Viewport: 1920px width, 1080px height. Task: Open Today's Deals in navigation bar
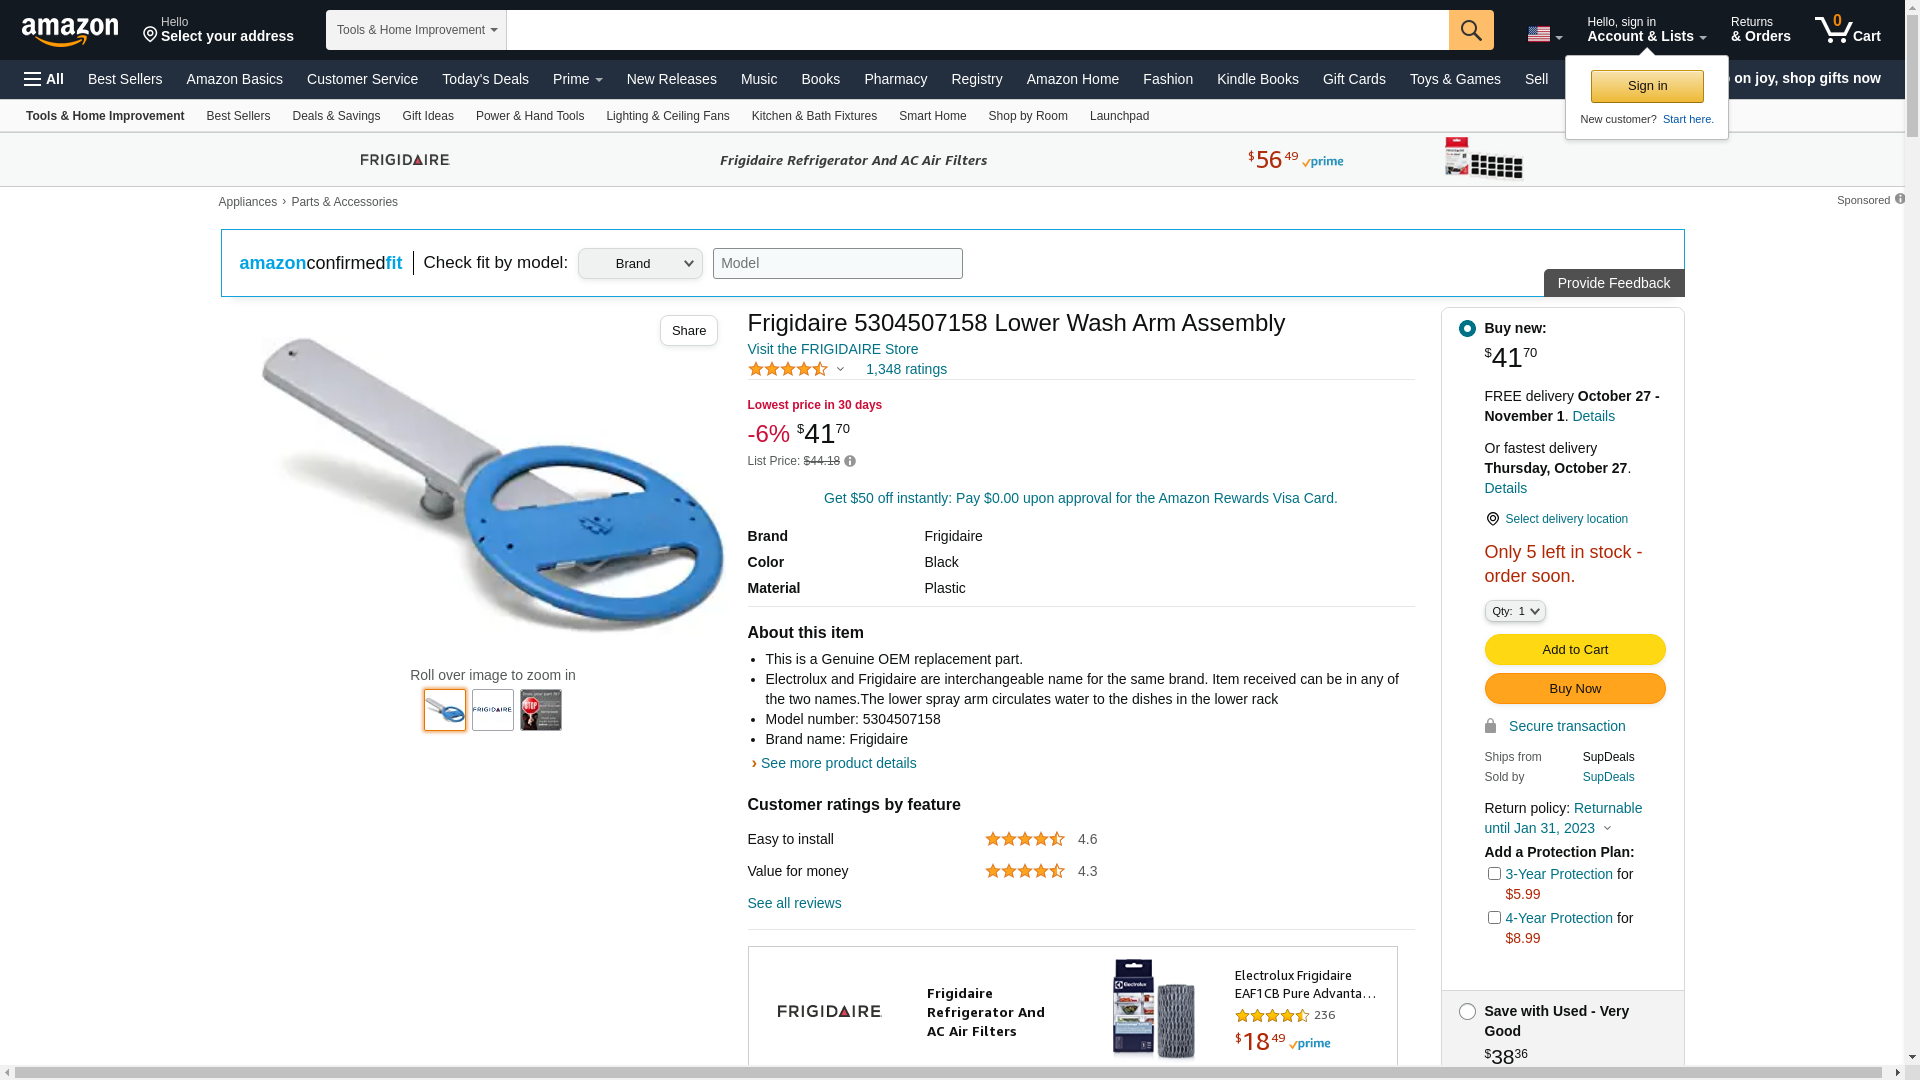[485, 79]
